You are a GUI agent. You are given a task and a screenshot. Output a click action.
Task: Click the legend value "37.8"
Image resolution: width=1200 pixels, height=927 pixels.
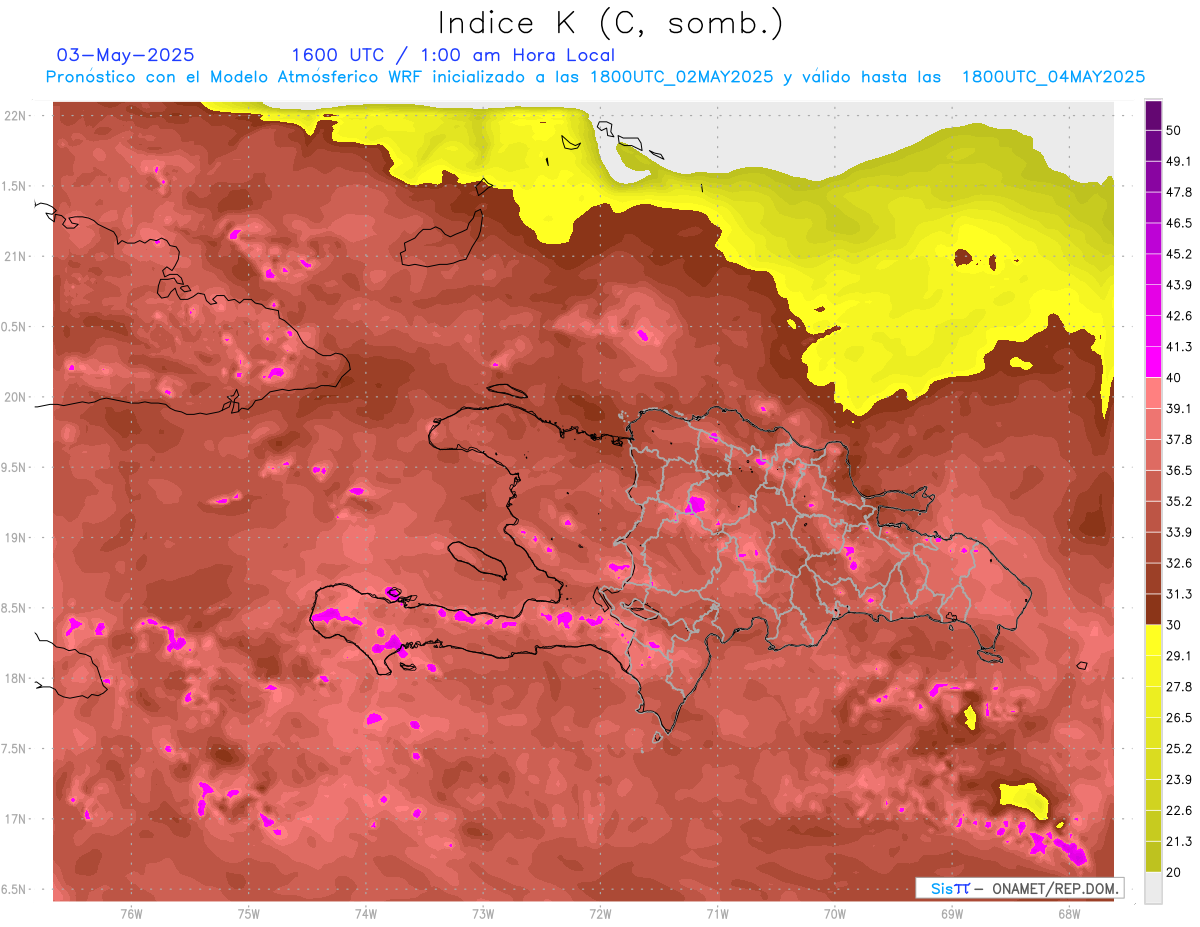pos(1180,439)
